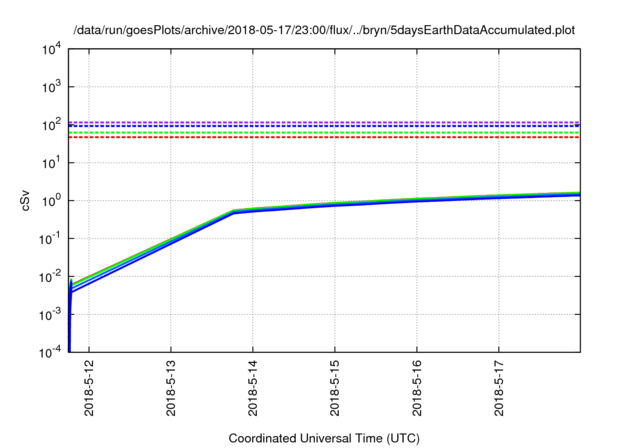The height and width of the screenshot is (448, 640).
Task: Click the y-axis label cSv
Action: pyautogui.click(x=26, y=201)
